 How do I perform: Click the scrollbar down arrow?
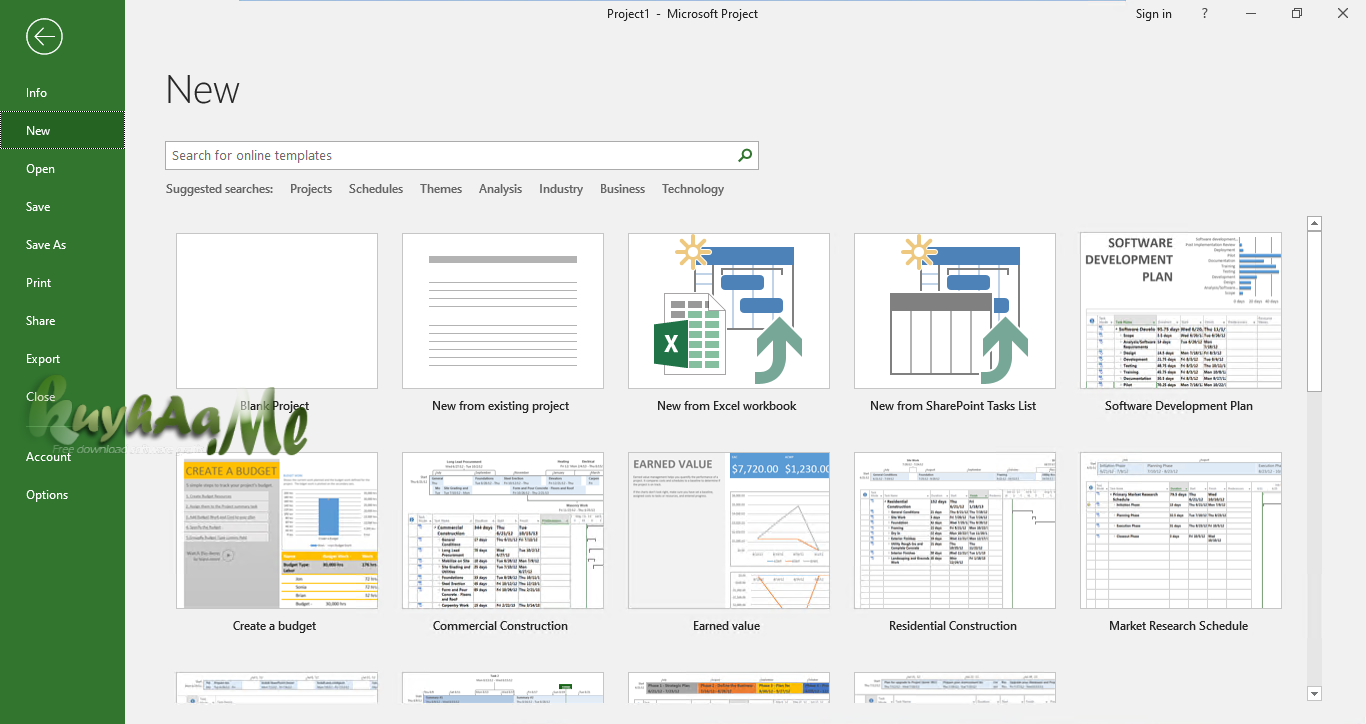[1314, 693]
